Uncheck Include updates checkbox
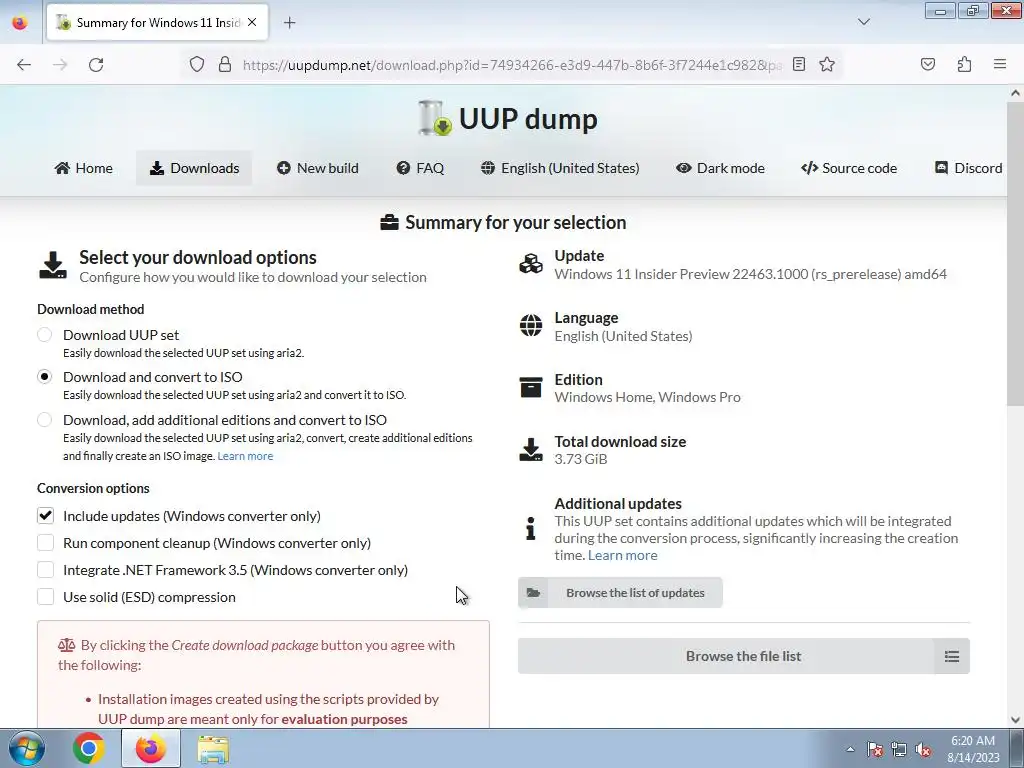This screenshot has height=768, width=1024. pyautogui.click(x=45, y=516)
